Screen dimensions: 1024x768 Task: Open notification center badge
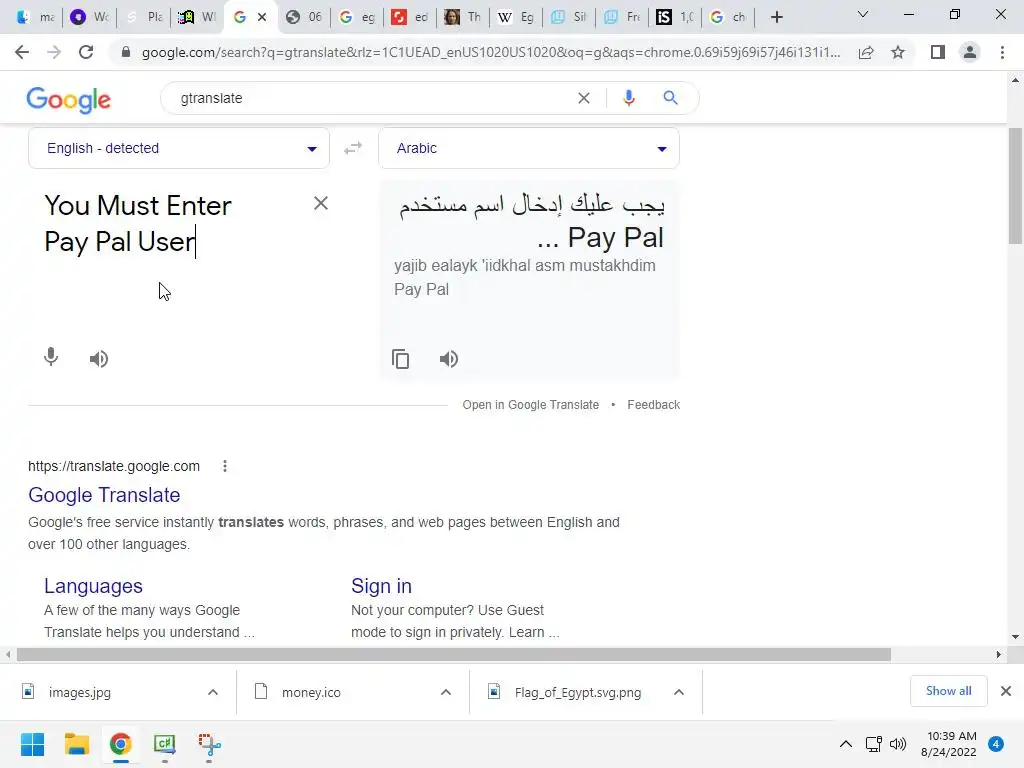pos(996,744)
